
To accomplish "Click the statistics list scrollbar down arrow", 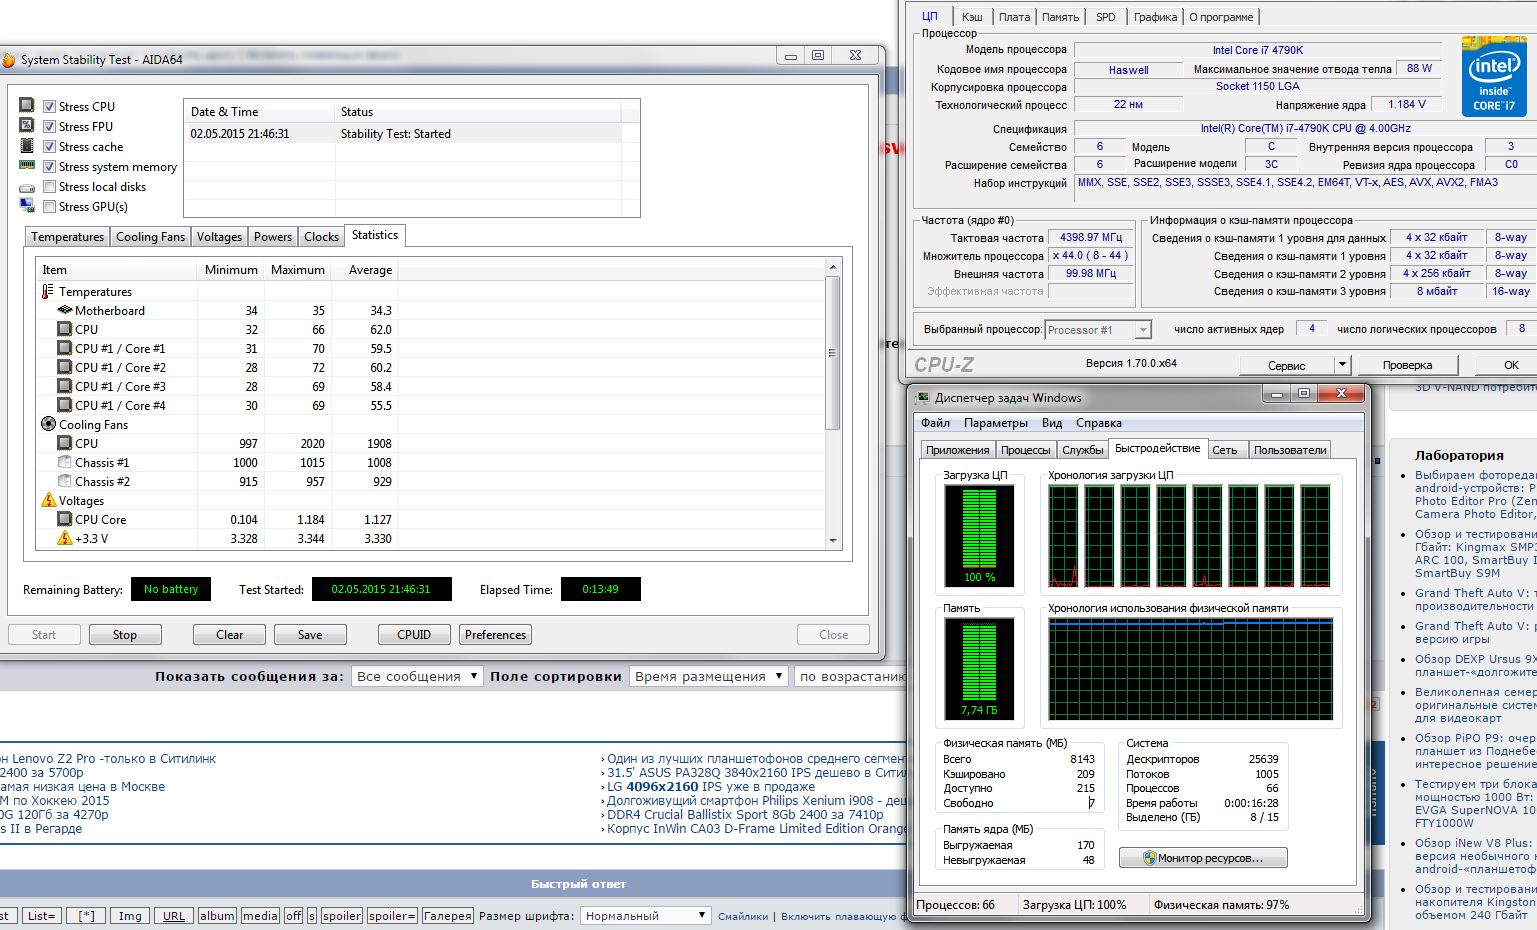I will click(x=833, y=540).
